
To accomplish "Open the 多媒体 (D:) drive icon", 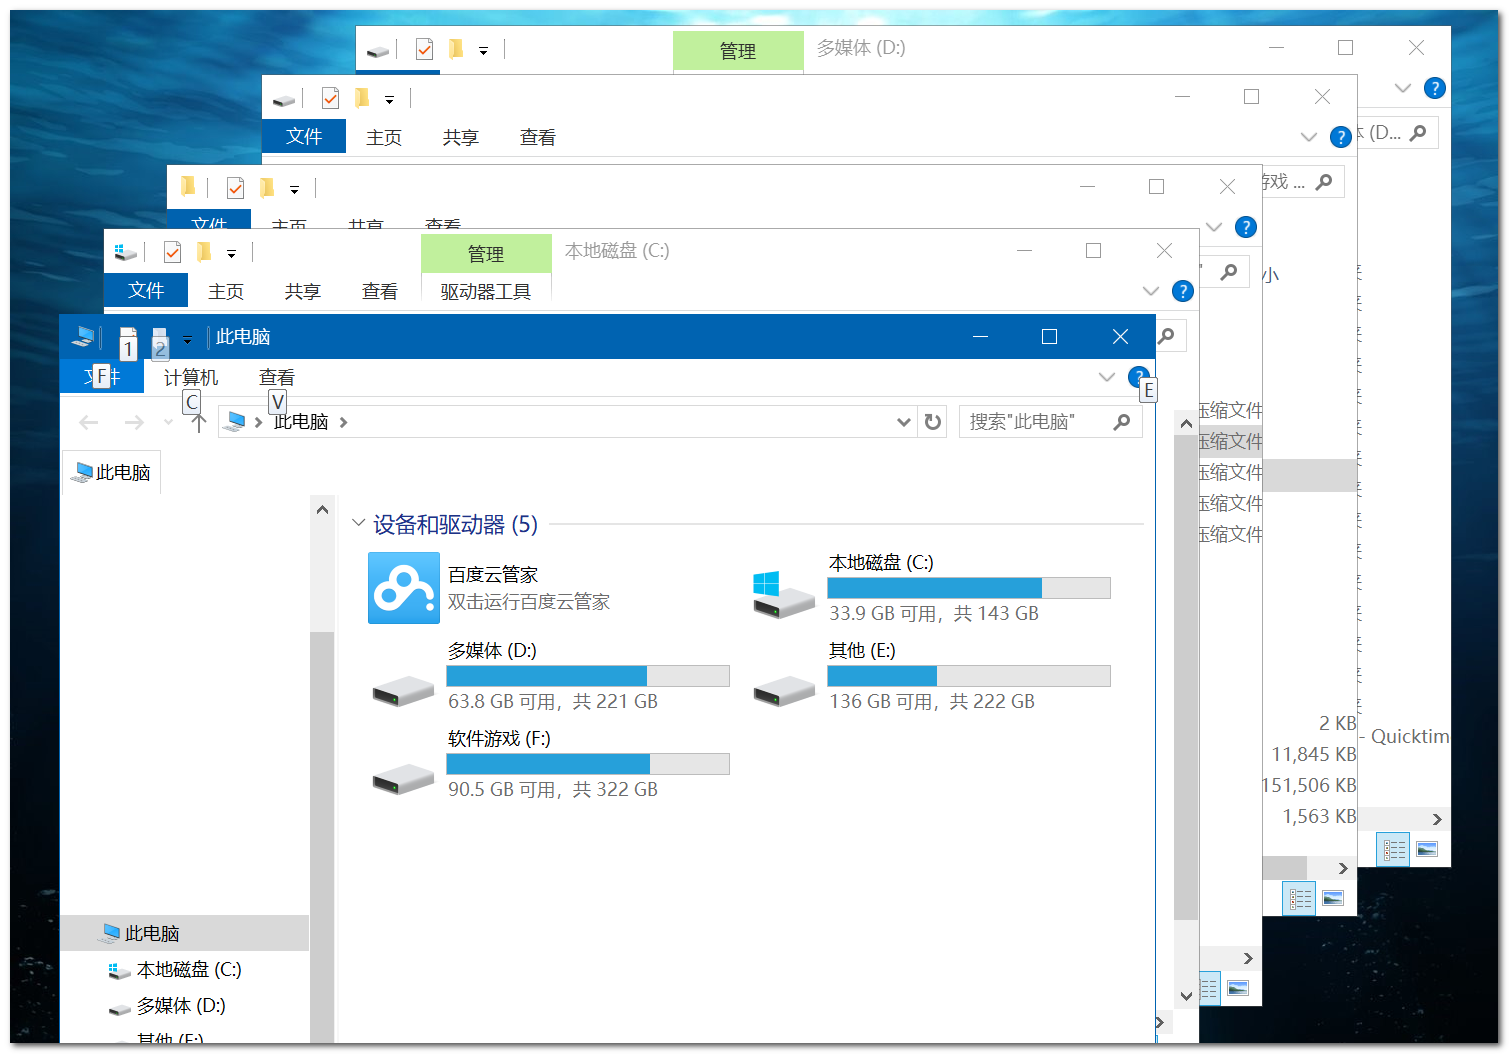I will pyautogui.click(x=403, y=690).
